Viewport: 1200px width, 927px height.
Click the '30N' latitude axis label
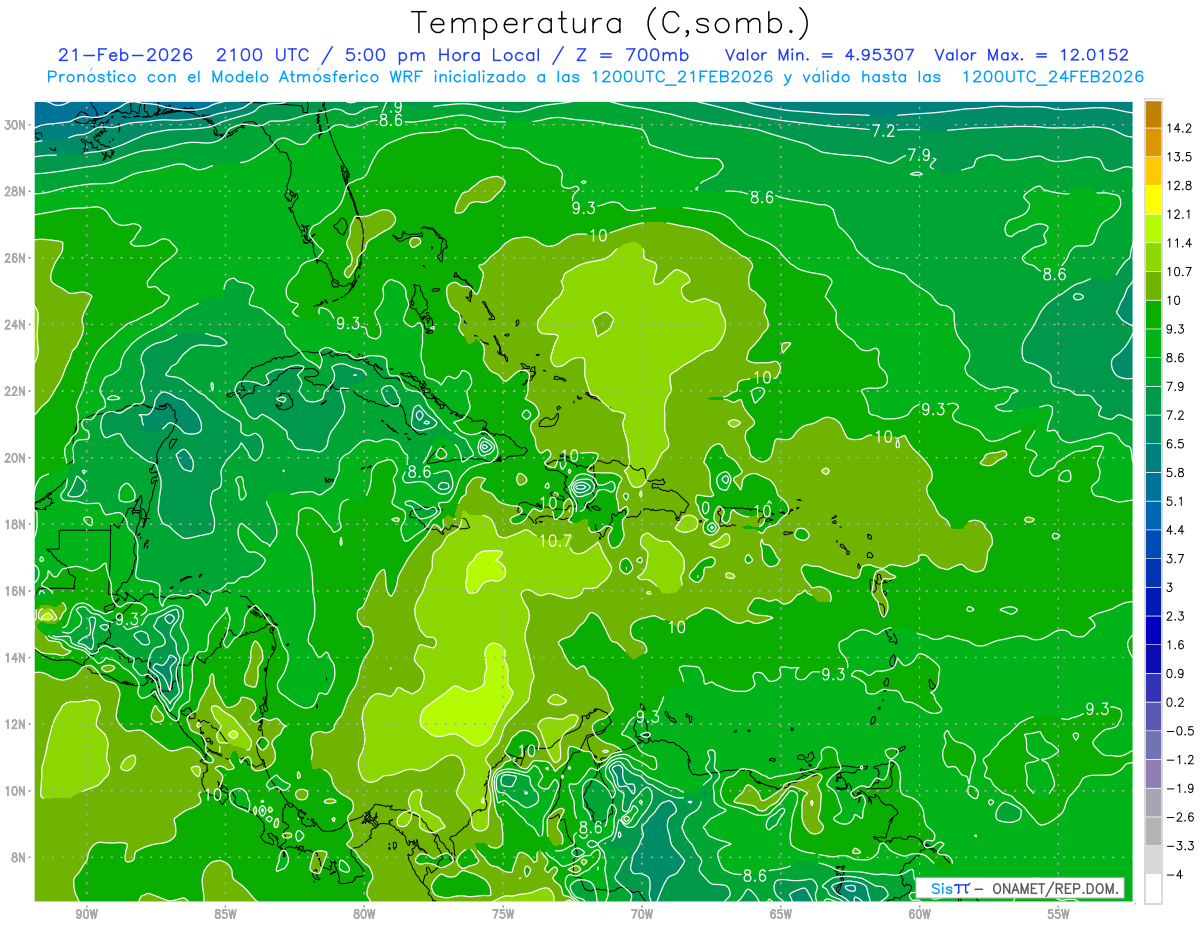[x=17, y=125]
